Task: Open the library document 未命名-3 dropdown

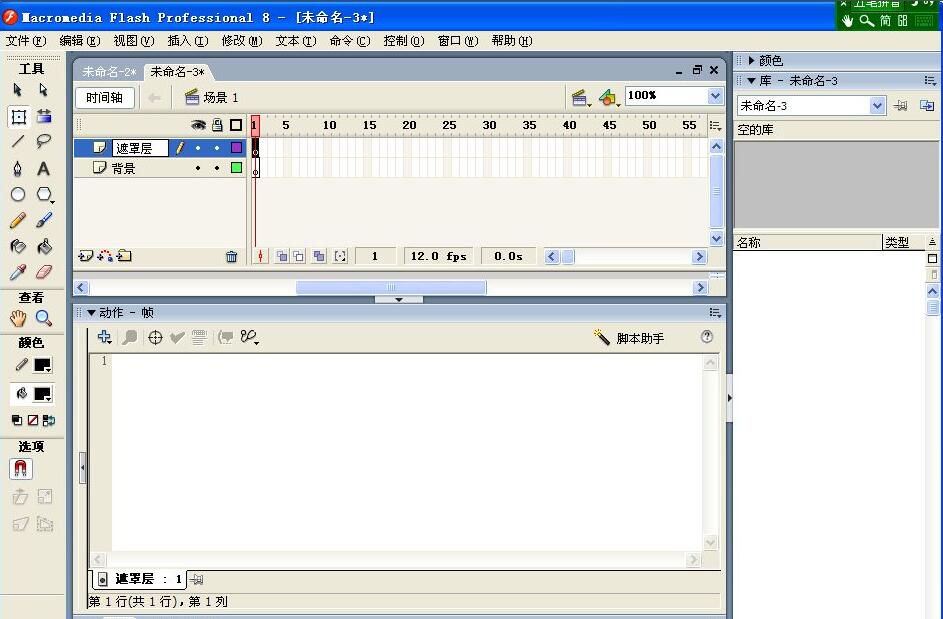Action: [877, 106]
